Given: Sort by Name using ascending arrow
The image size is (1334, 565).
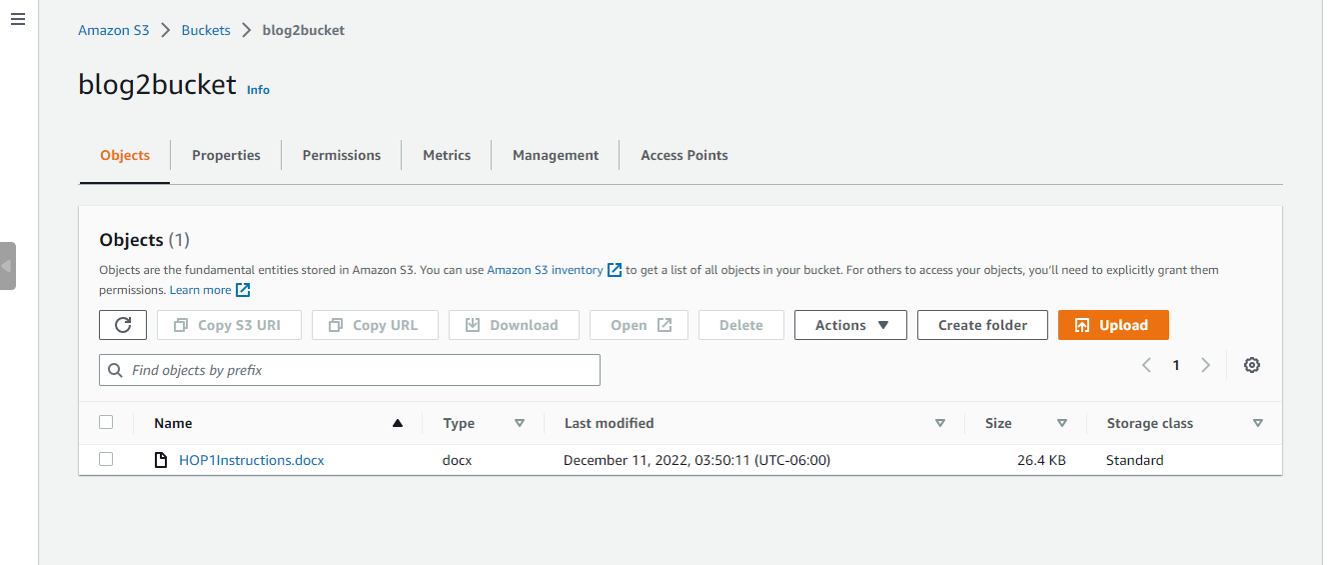Looking at the screenshot, I should pos(398,423).
